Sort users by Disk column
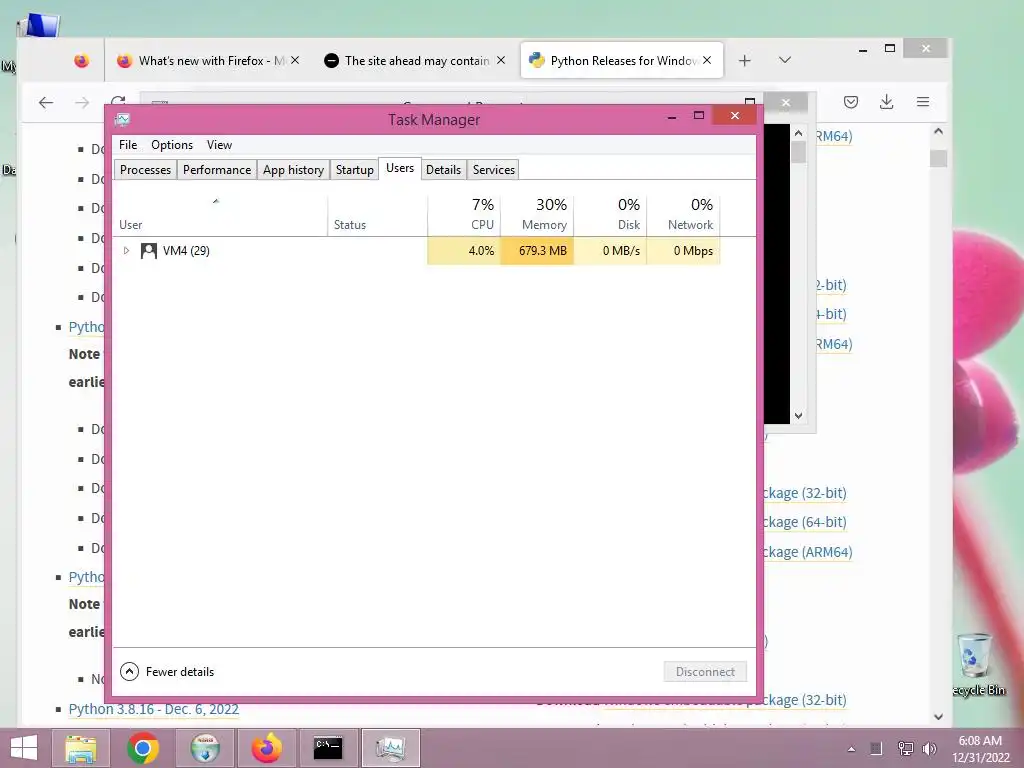1024x768 pixels. click(610, 215)
